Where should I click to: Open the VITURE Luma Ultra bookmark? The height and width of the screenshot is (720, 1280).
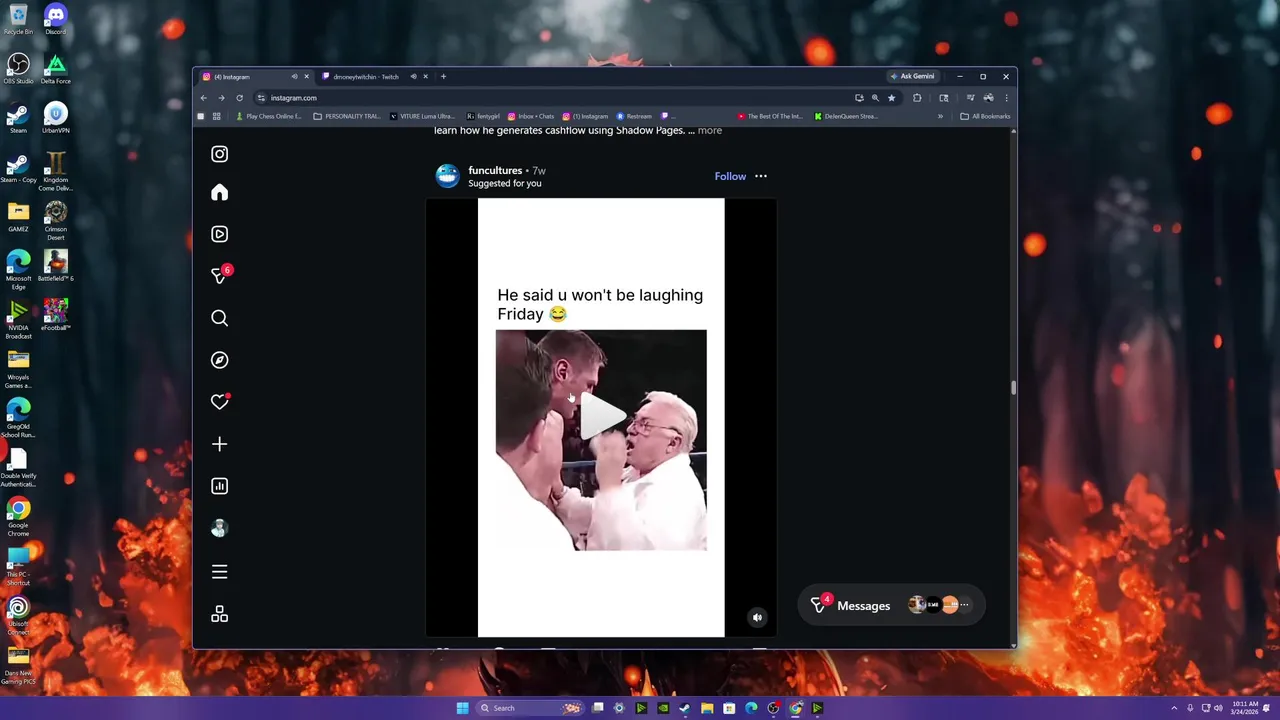[422, 116]
